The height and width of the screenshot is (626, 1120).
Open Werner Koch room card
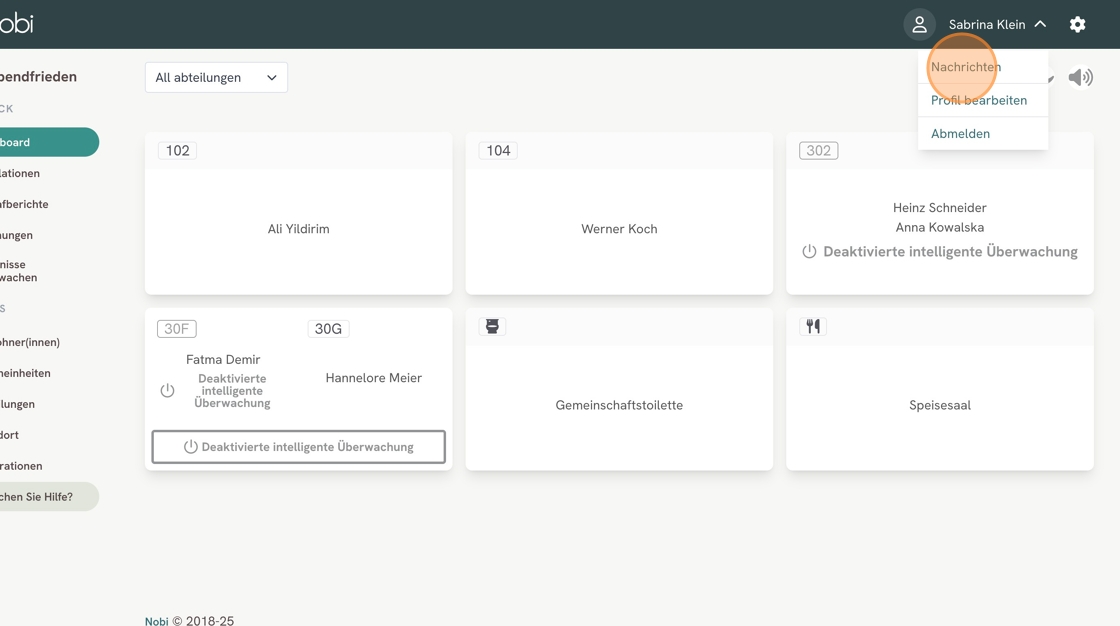click(x=619, y=214)
